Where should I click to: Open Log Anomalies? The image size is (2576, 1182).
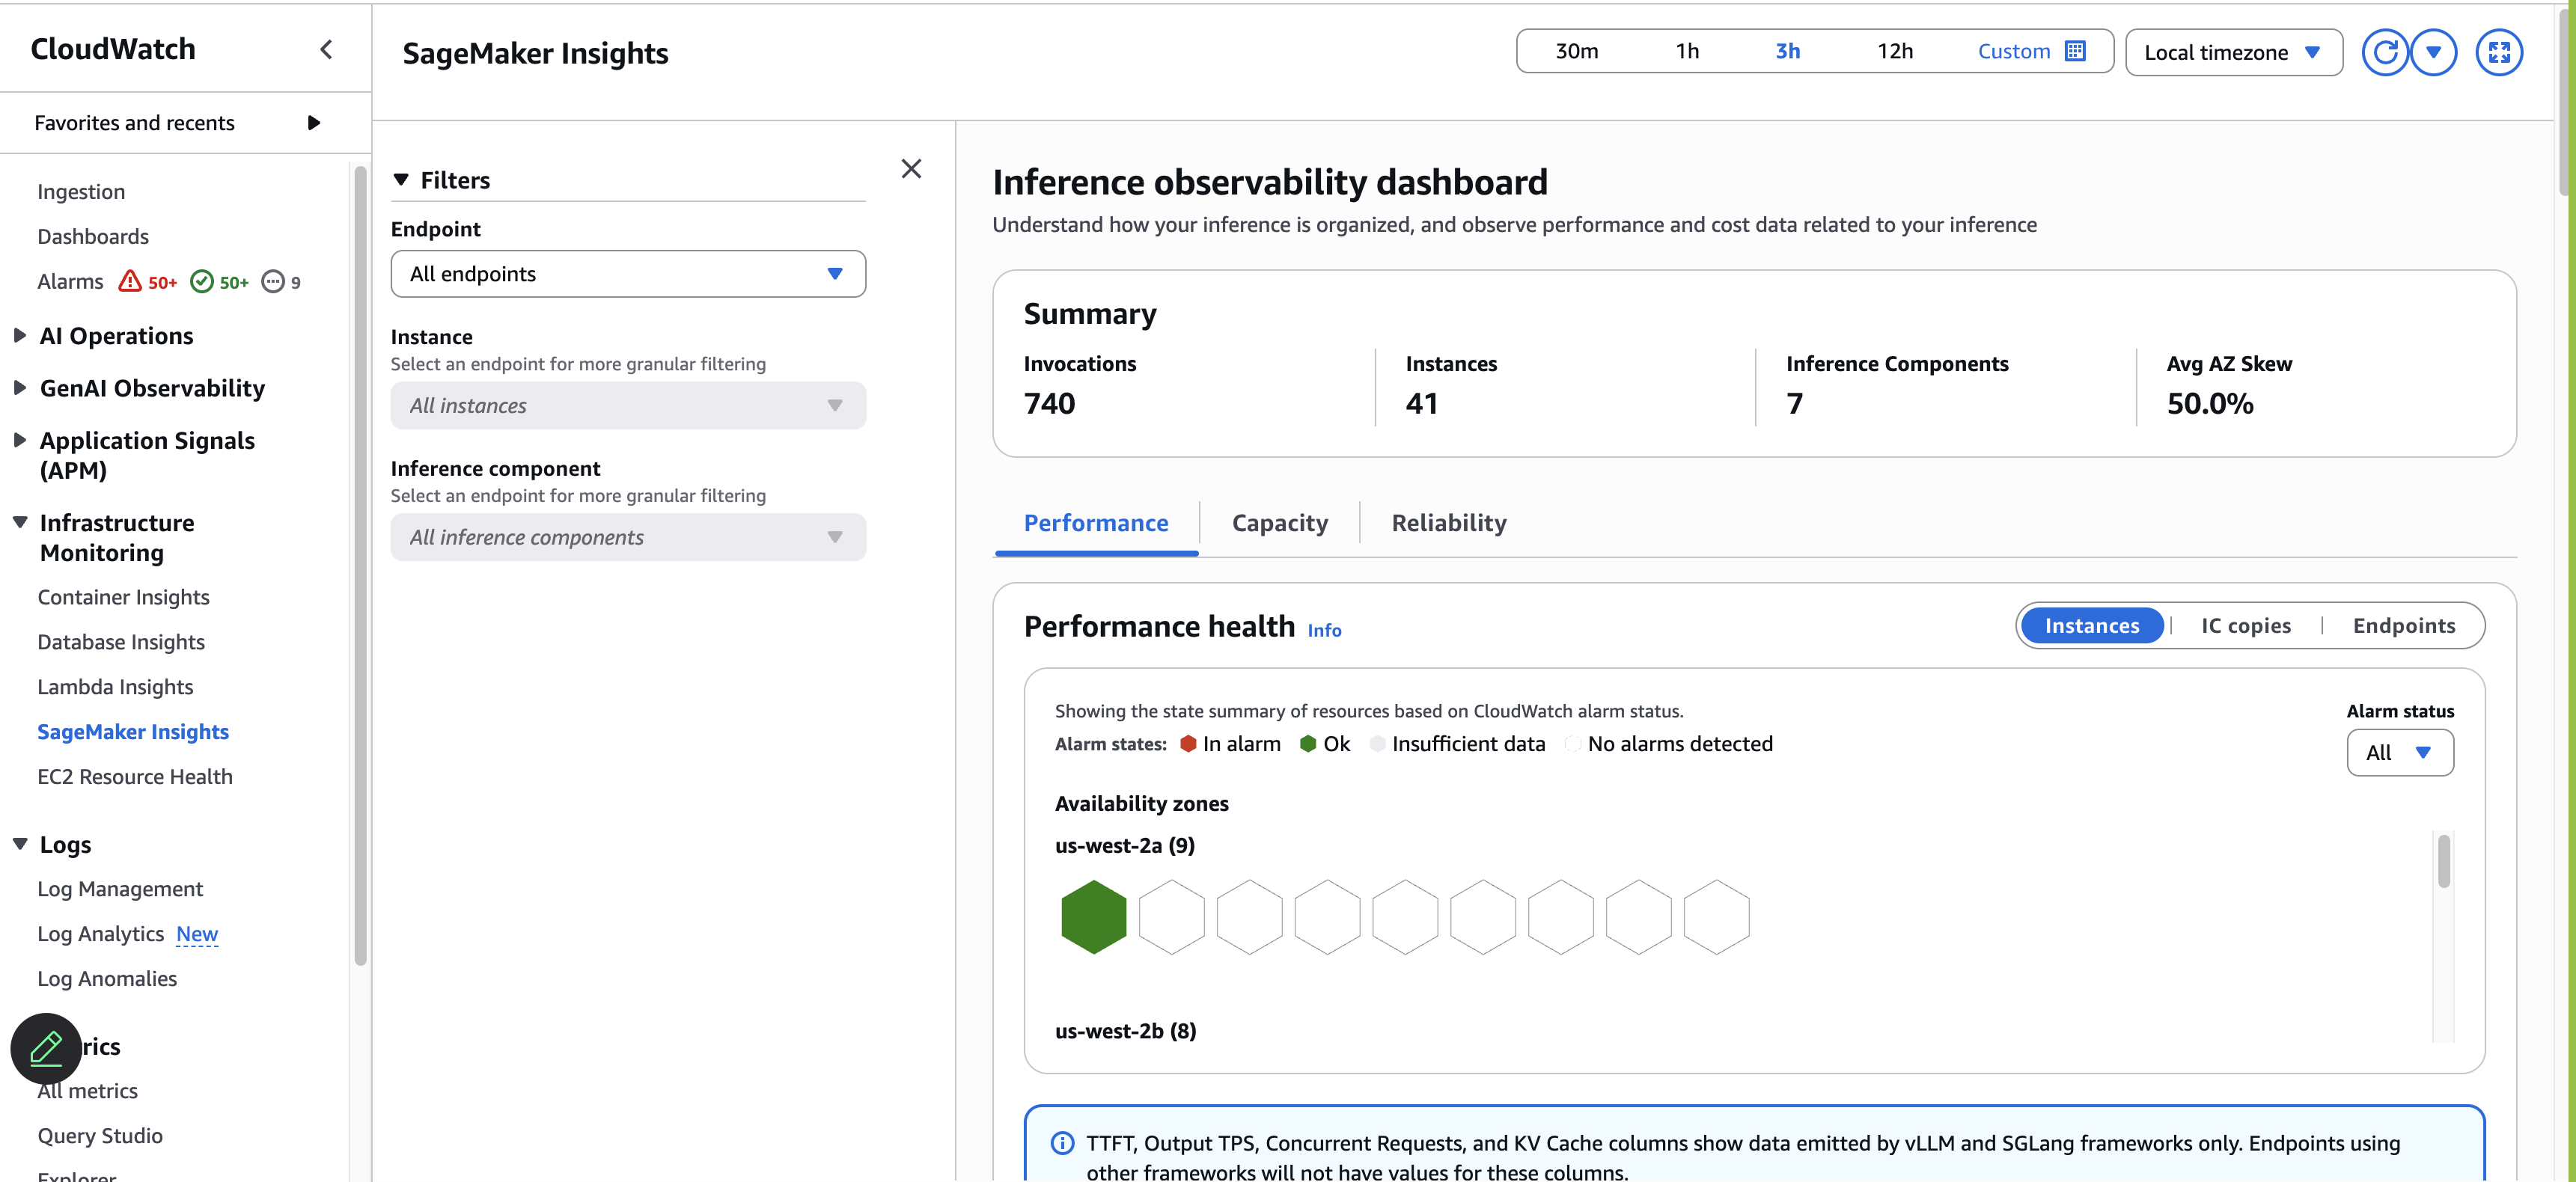[x=107, y=979]
